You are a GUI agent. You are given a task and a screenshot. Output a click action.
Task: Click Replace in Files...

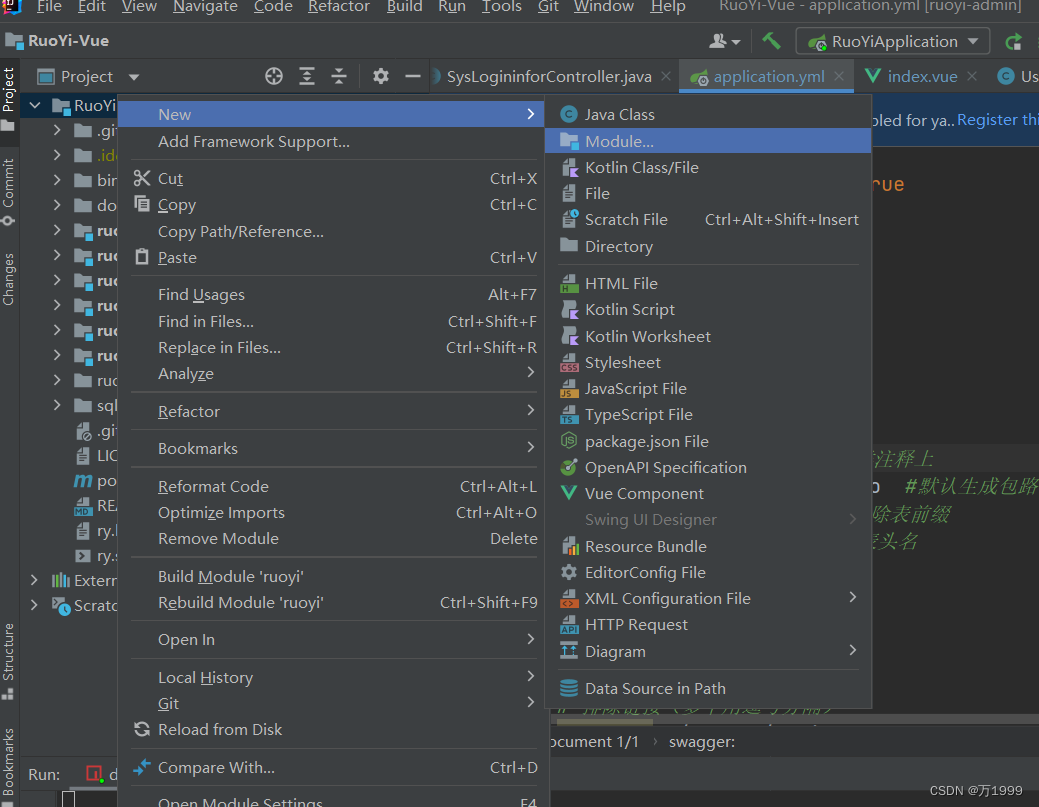point(331,348)
